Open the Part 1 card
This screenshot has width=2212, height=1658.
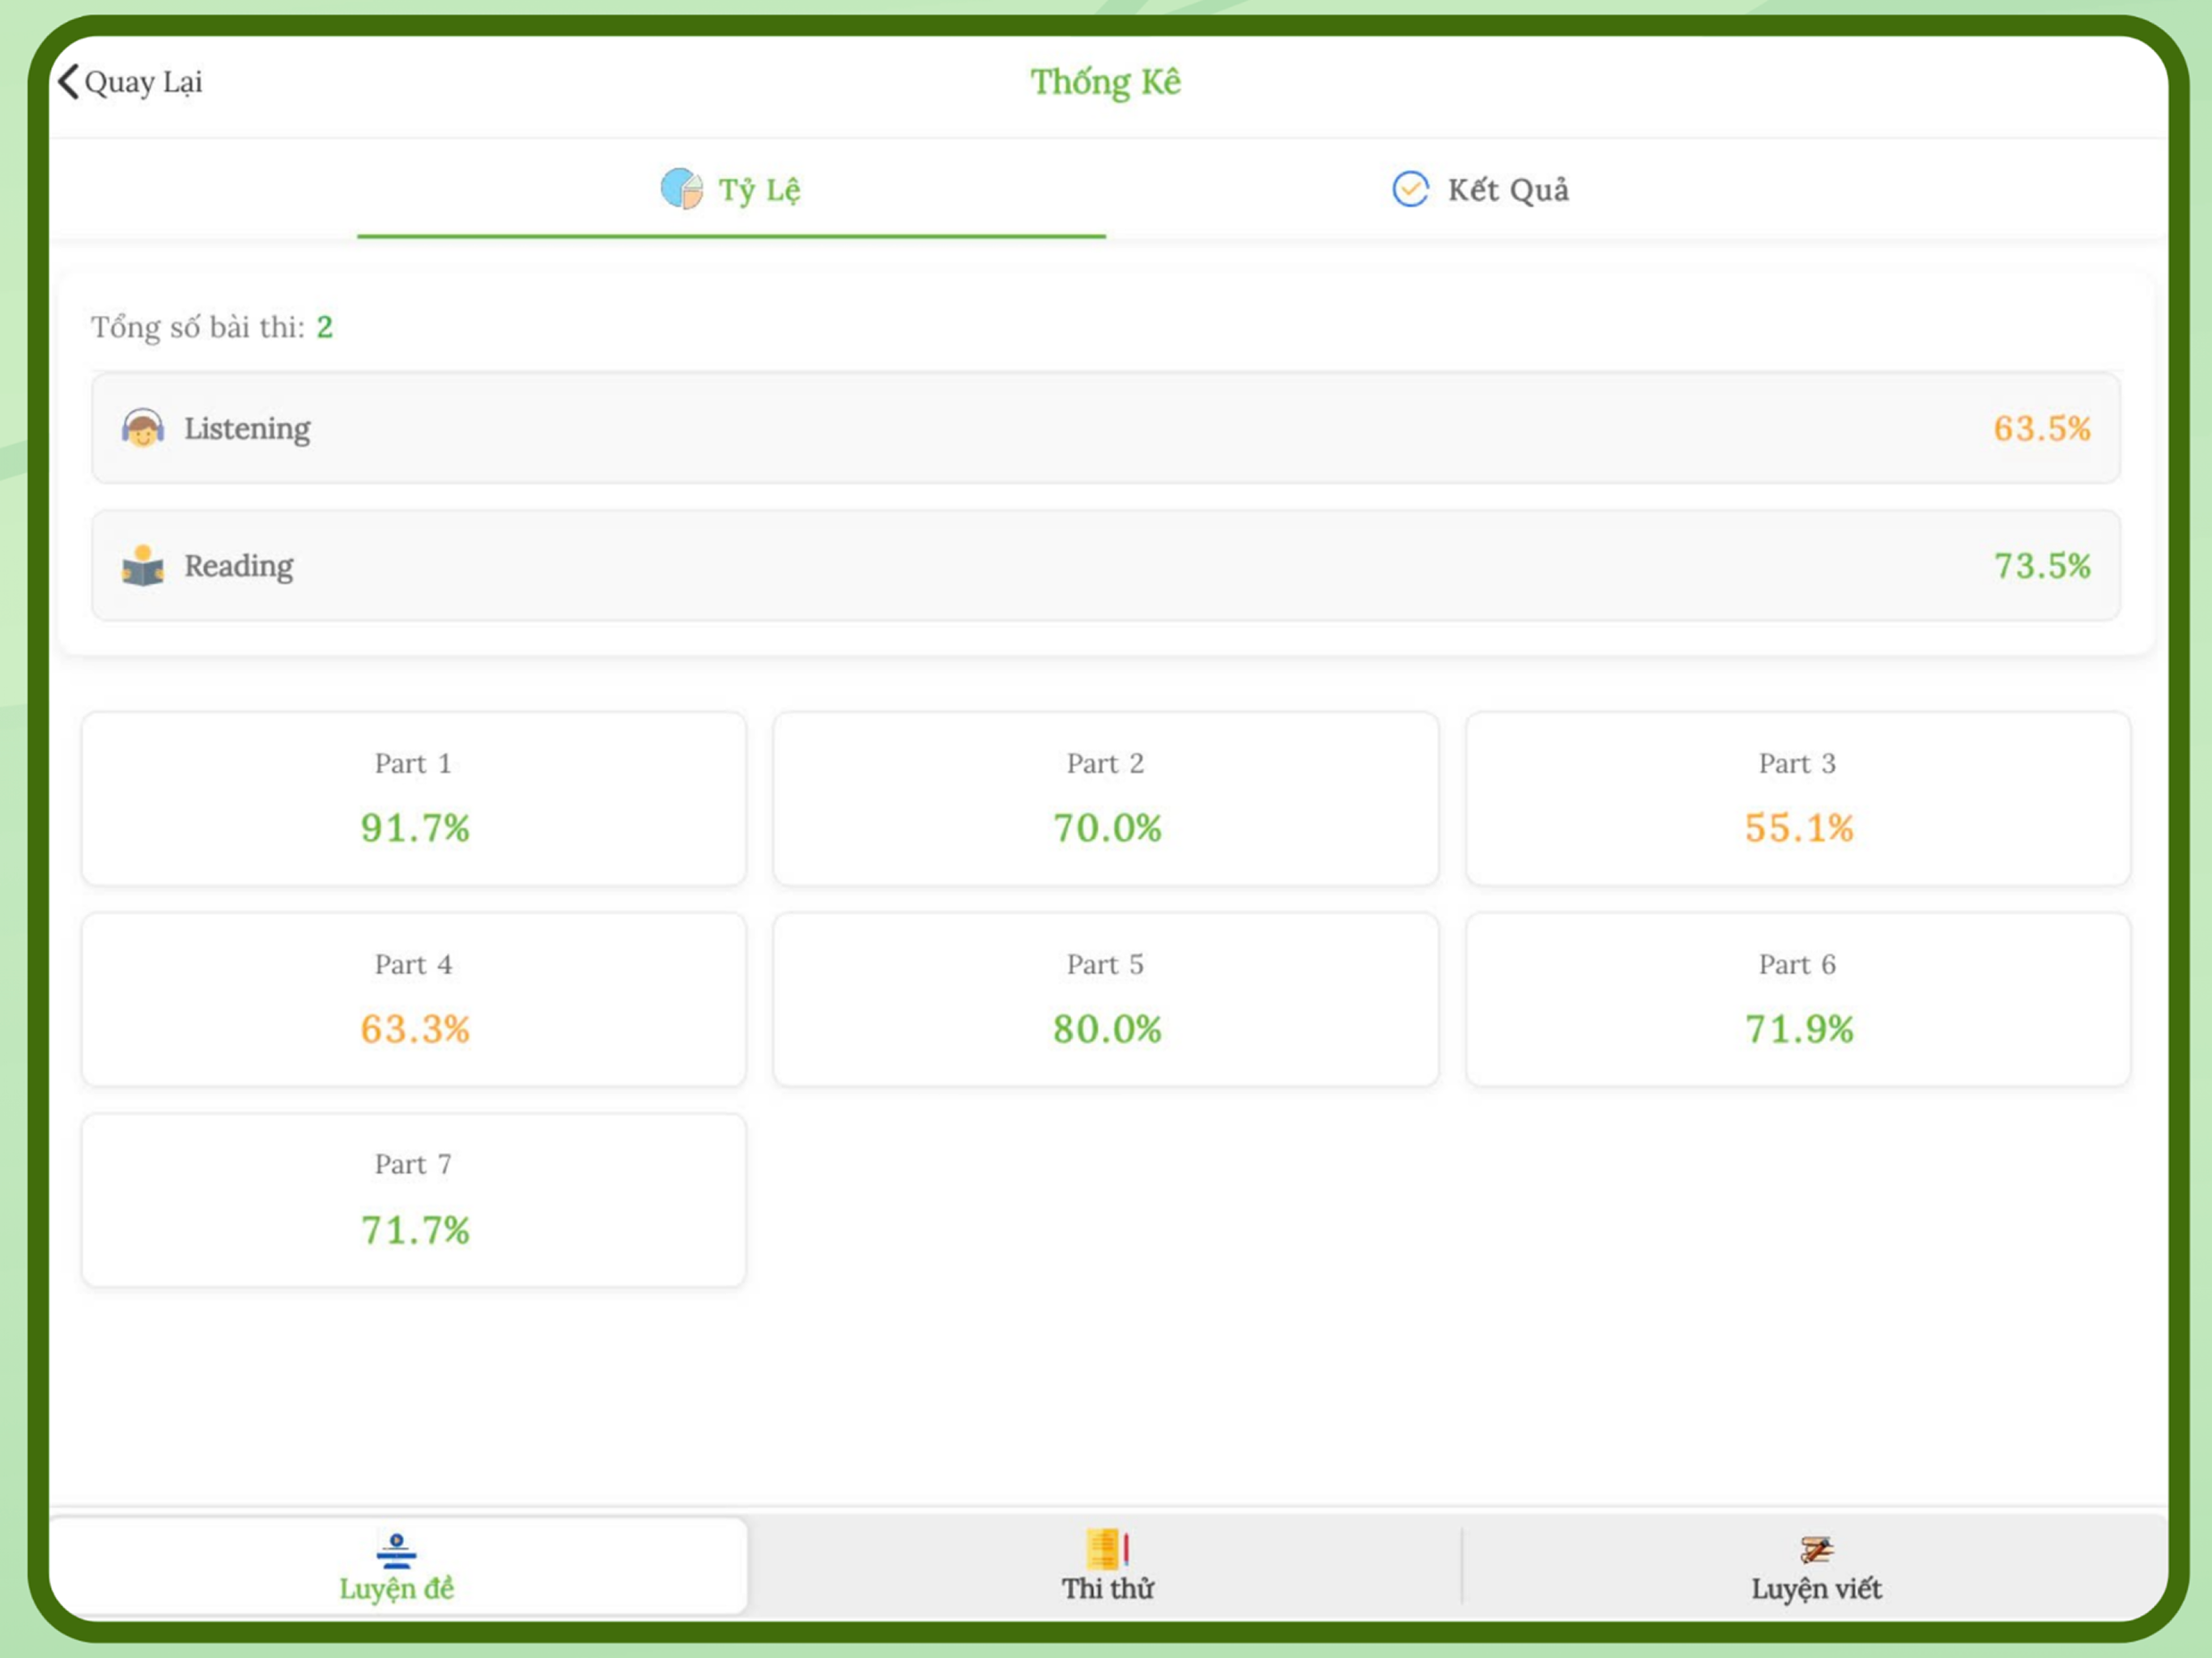(414, 799)
